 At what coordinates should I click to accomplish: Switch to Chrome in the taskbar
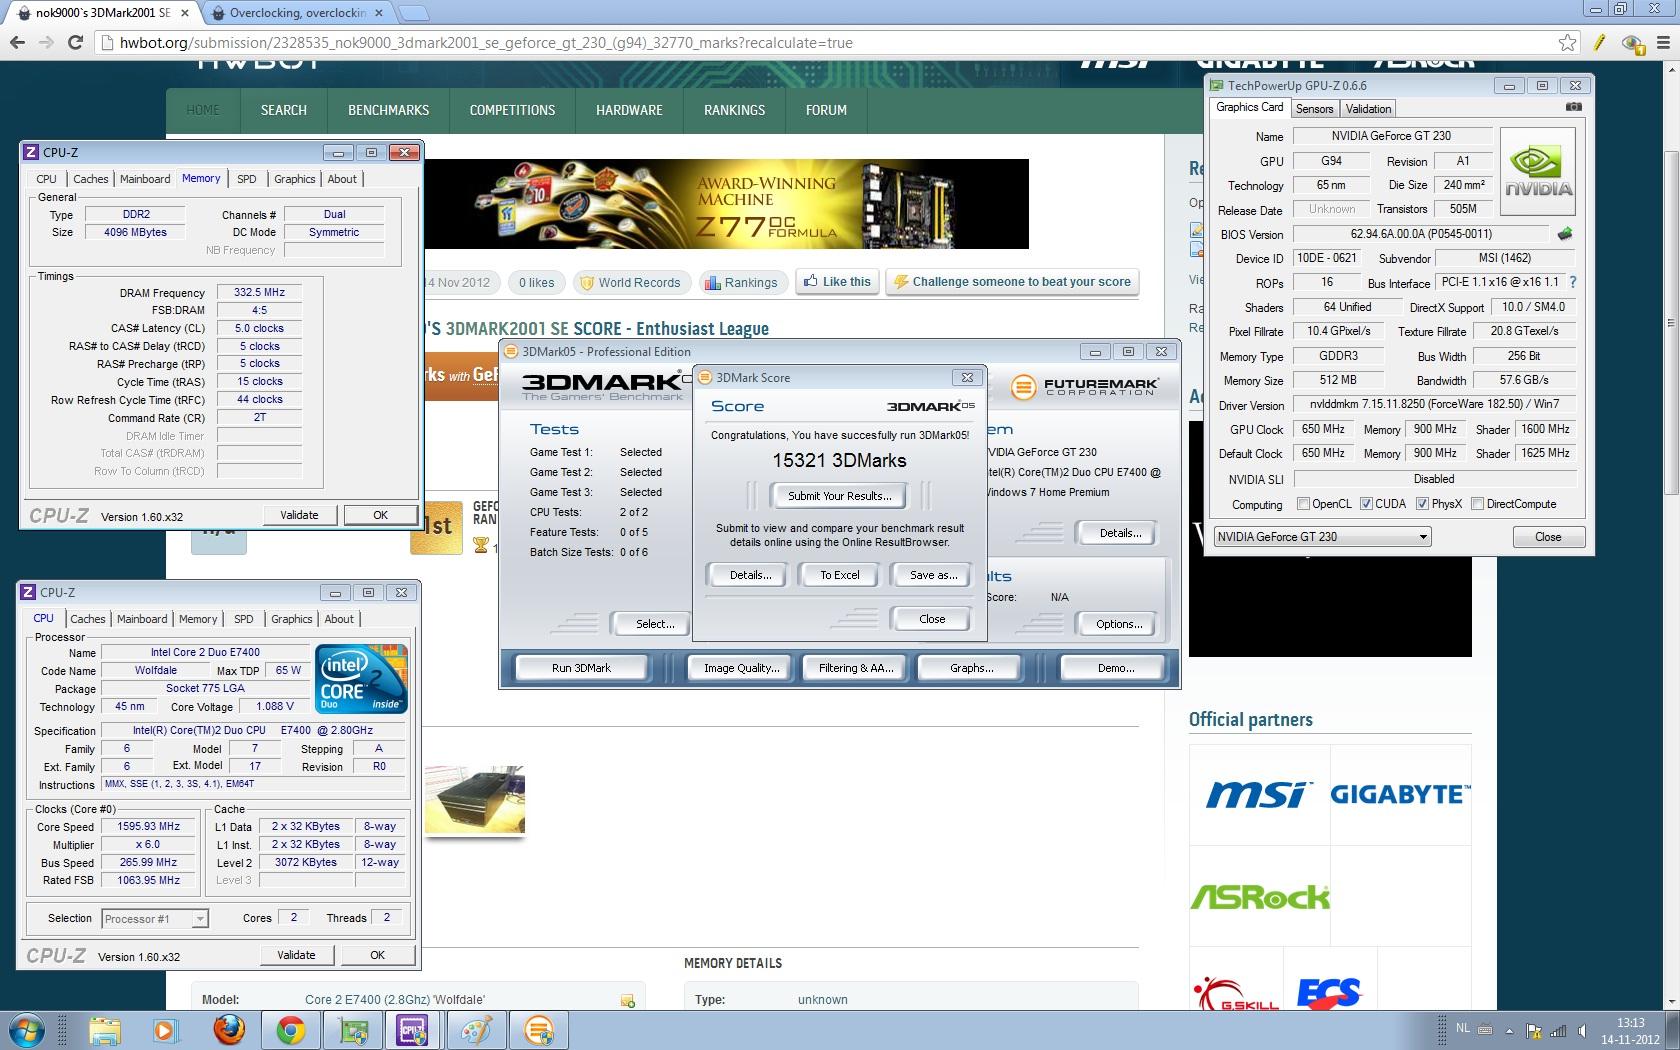(x=291, y=1030)
